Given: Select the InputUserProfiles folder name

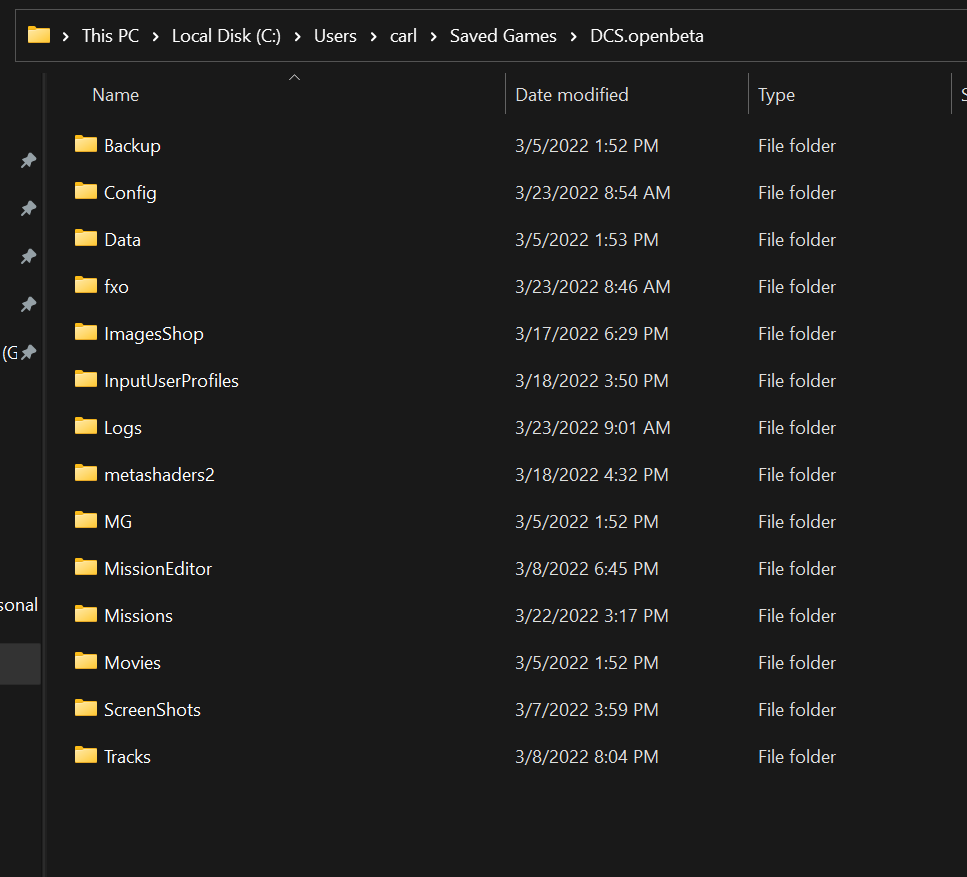Looking at the screenshot, I should click(171, 381).
